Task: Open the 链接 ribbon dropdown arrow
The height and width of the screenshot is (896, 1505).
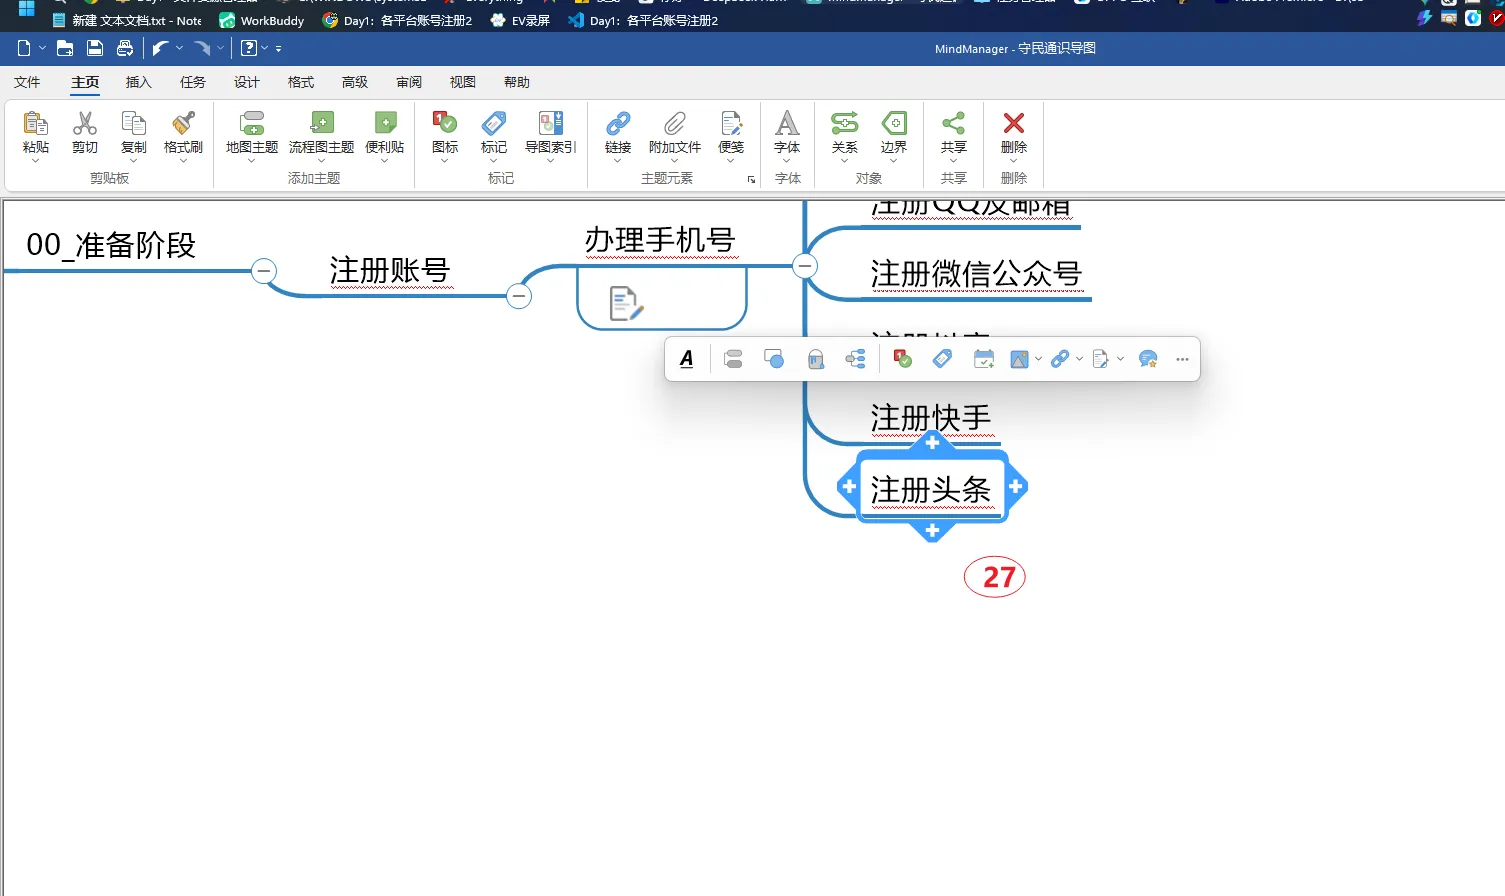Action: [618, 161]
